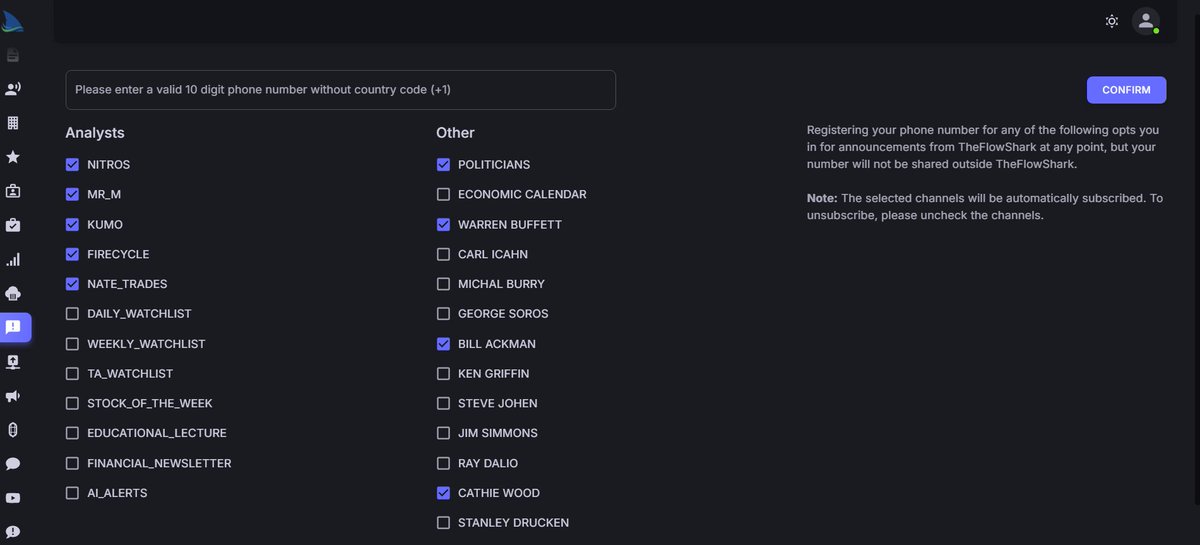Check the KEN GRIFFIN checkbox
The height and width of the screenshot is (545, 1200).
(443, 374)
